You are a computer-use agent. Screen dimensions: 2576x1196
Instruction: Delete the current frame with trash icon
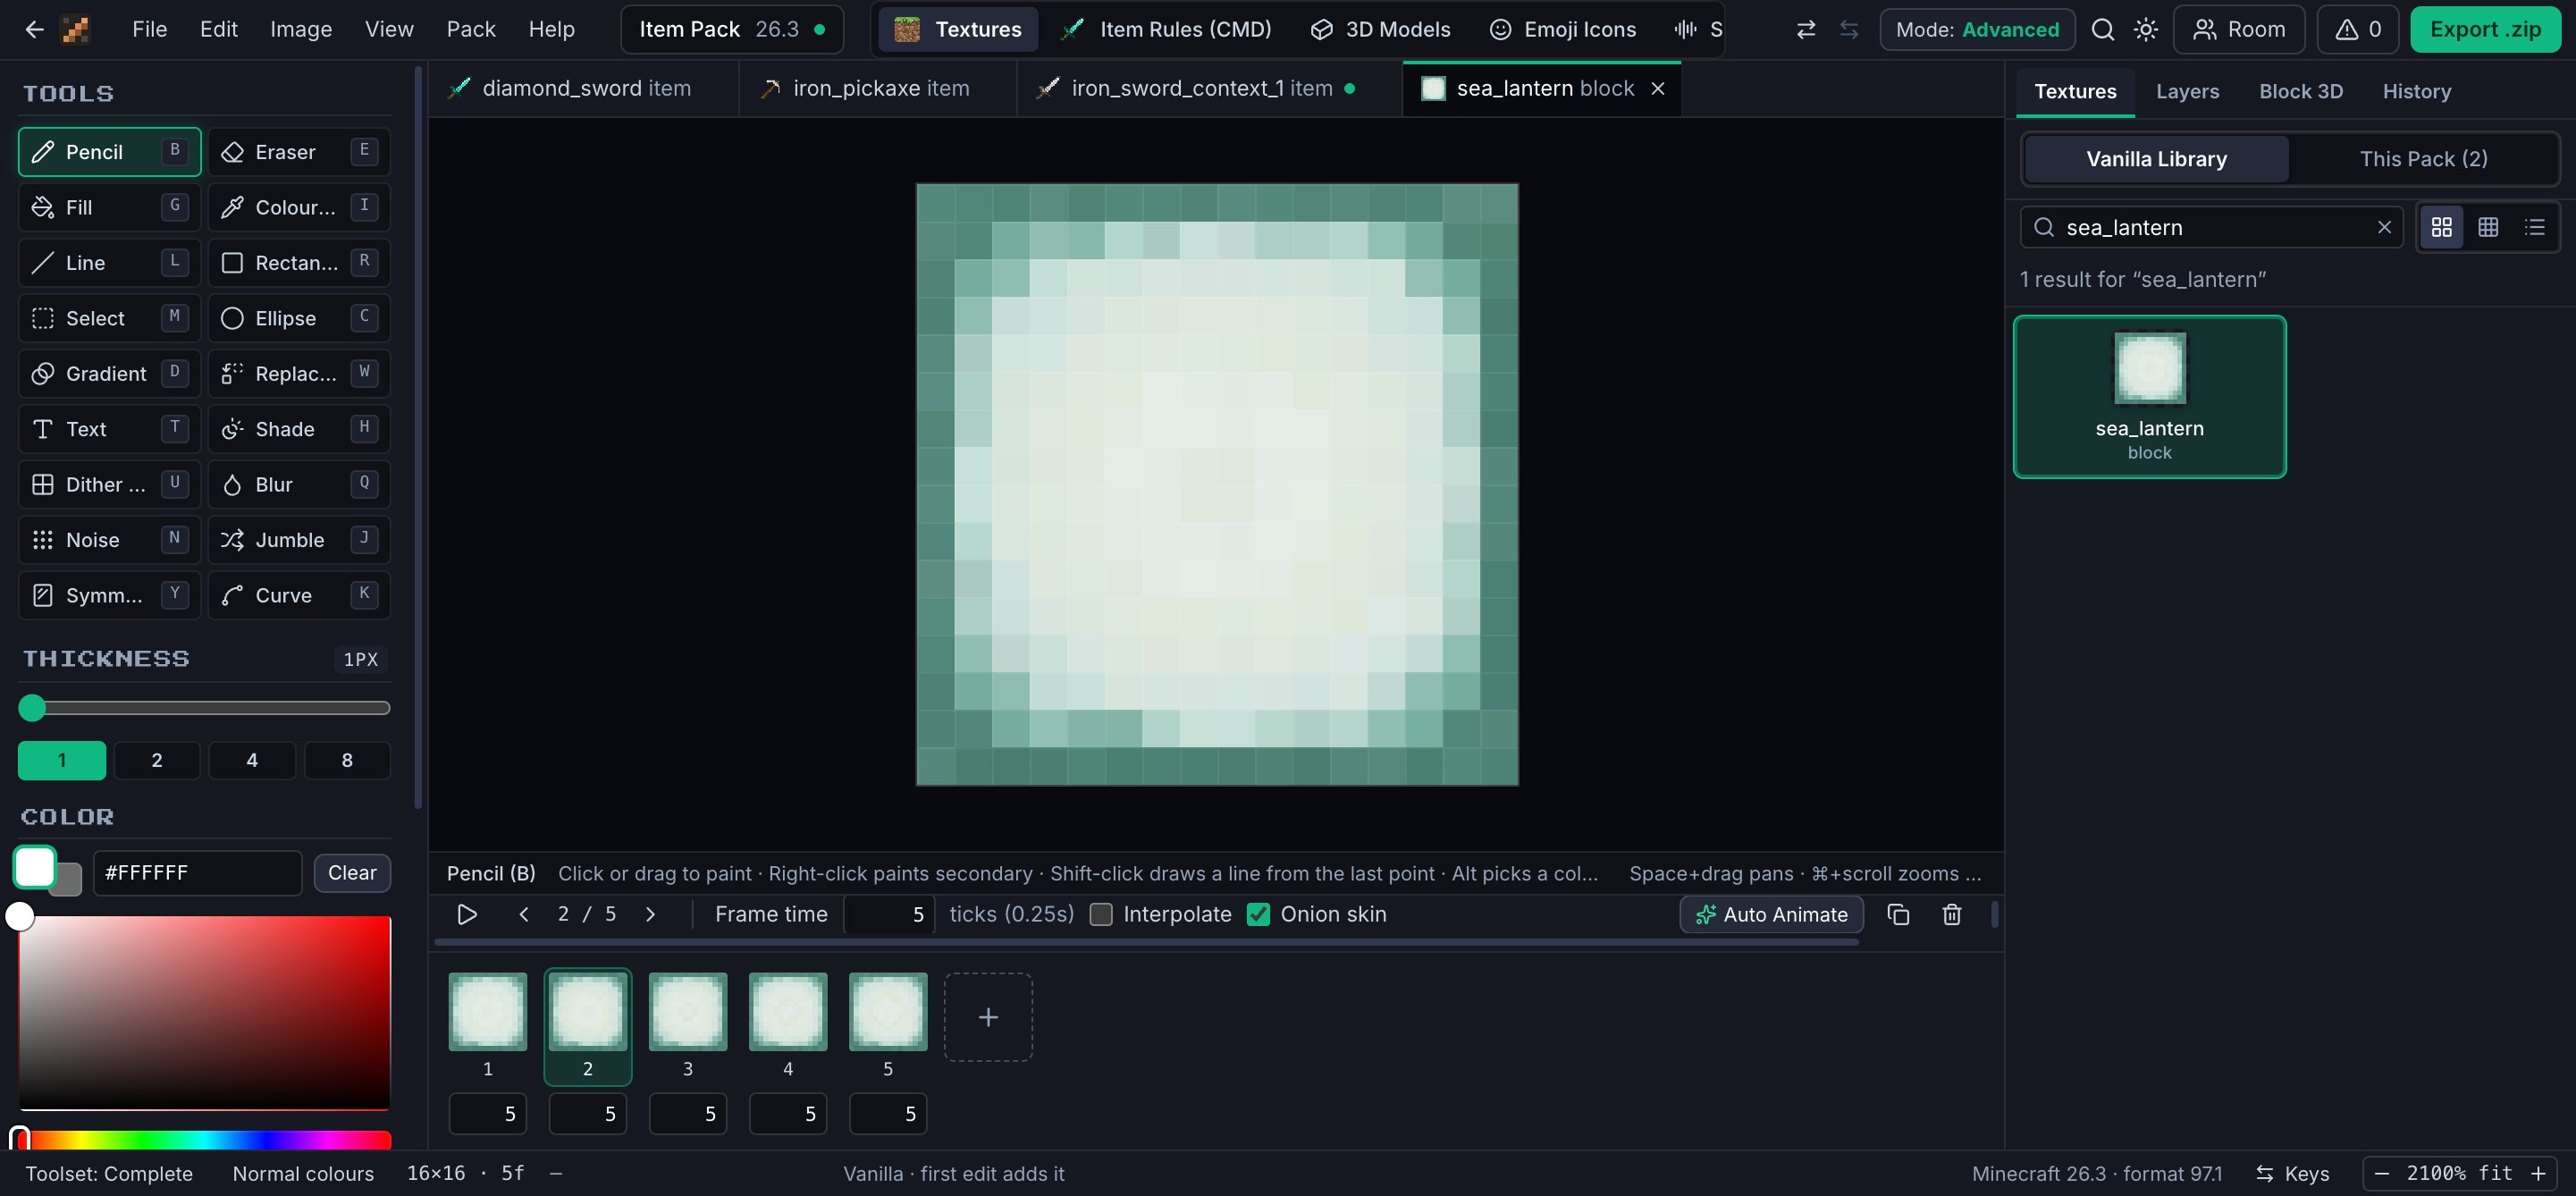pos(1951,914)
